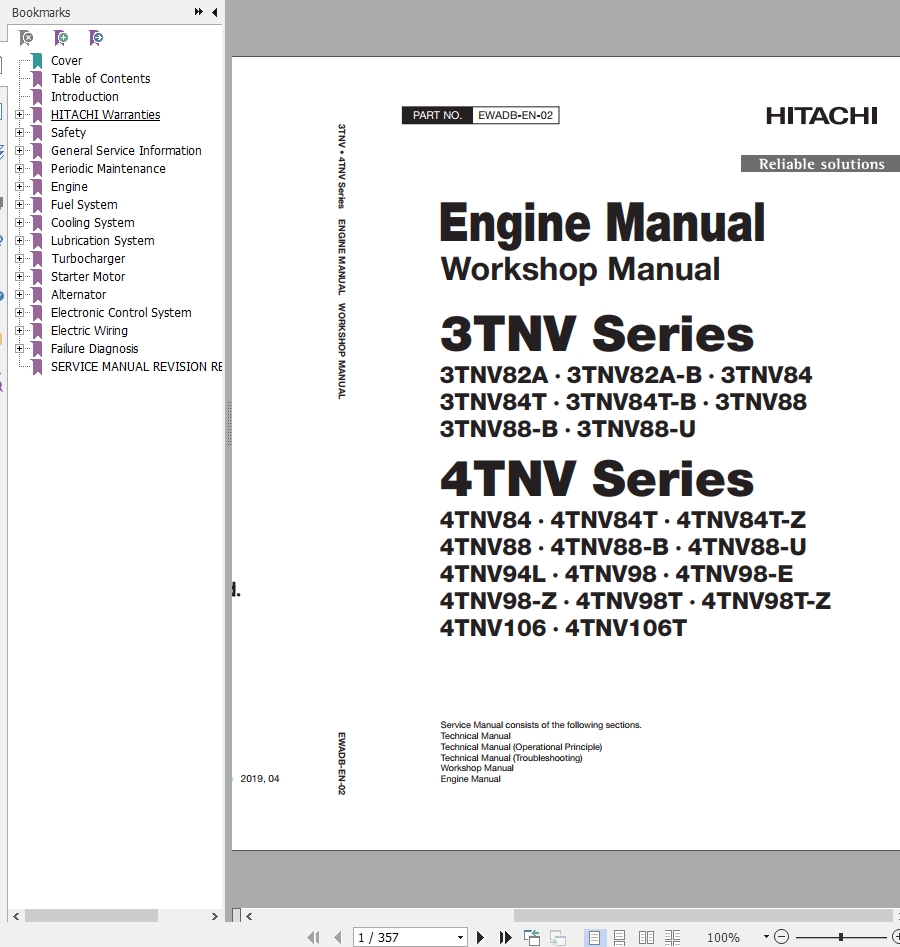Expand the Safety bookmark
The height and width of the screenshot is (947, 900).
tap(19, 133)
